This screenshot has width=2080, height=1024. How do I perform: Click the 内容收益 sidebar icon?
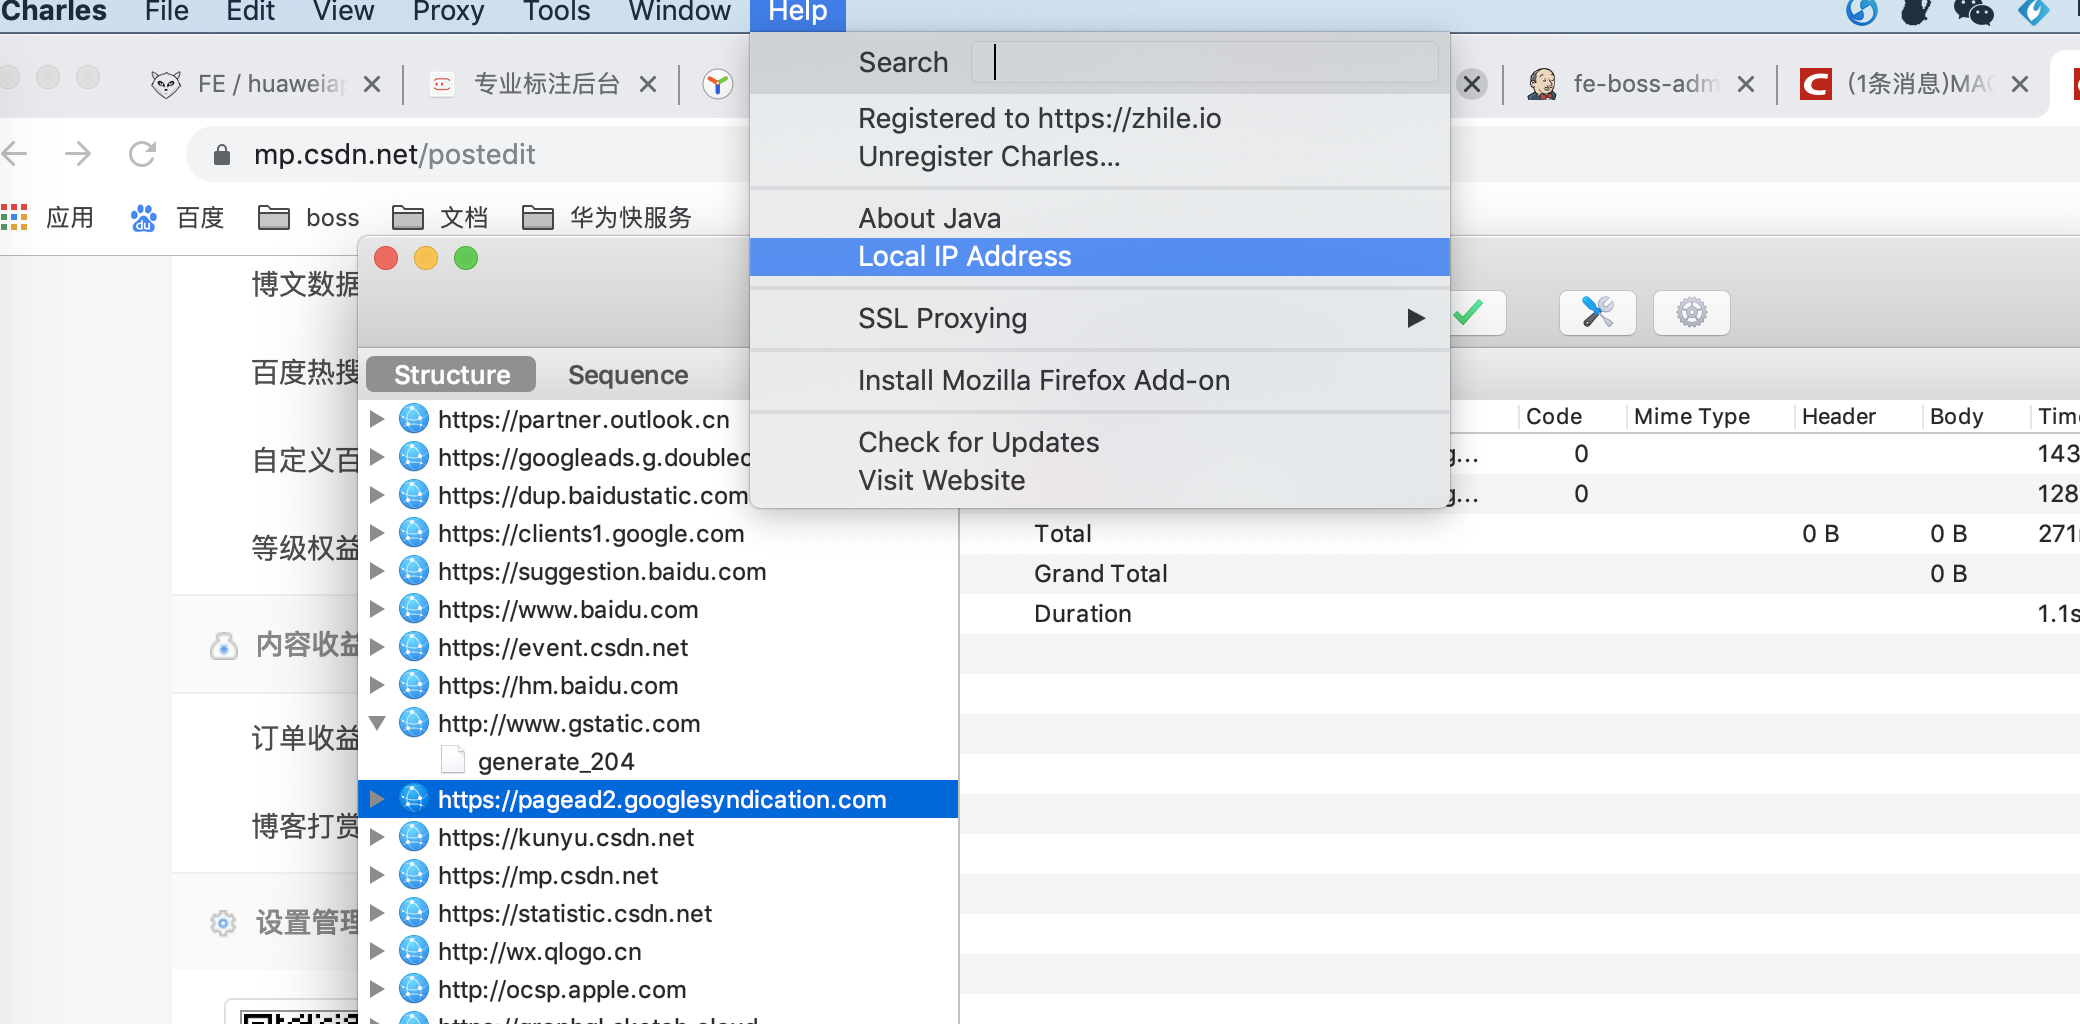tap(223, 646)
